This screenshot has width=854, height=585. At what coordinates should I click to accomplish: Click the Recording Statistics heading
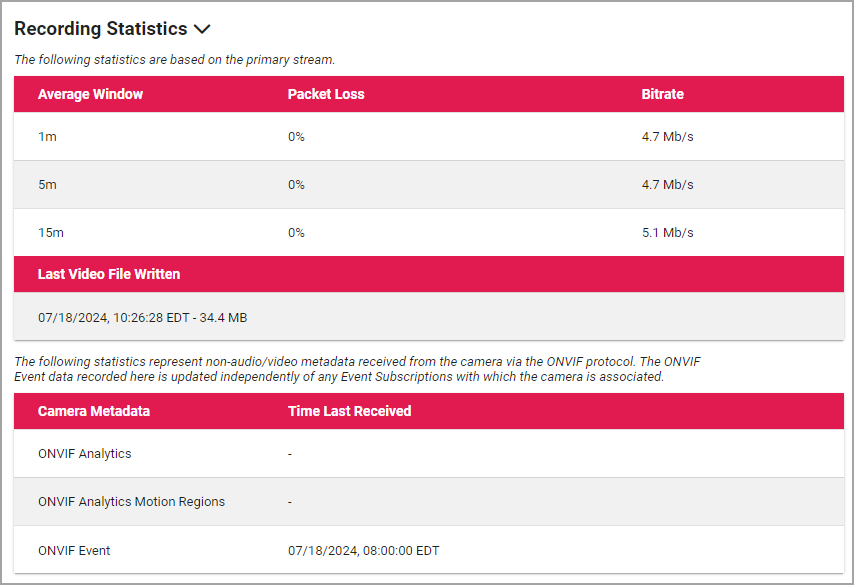click(100, 29)
